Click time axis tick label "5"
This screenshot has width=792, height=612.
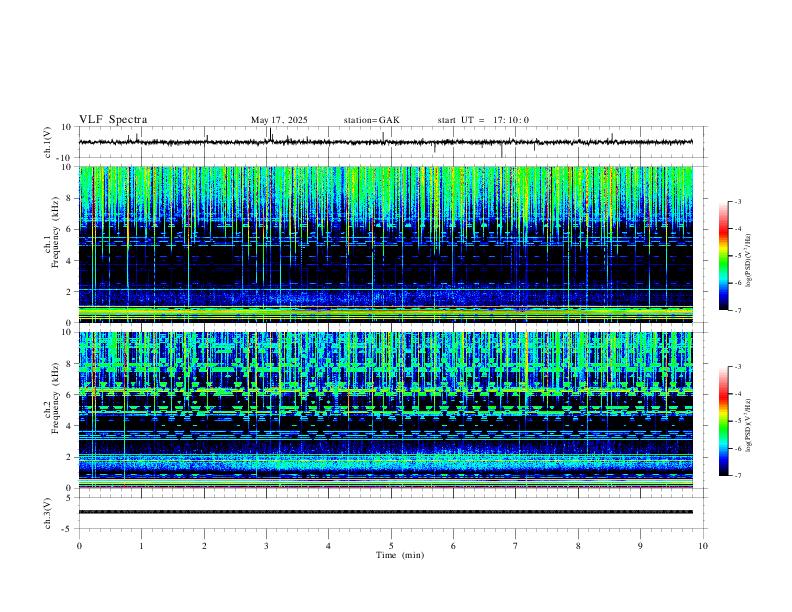coord(391,546)
